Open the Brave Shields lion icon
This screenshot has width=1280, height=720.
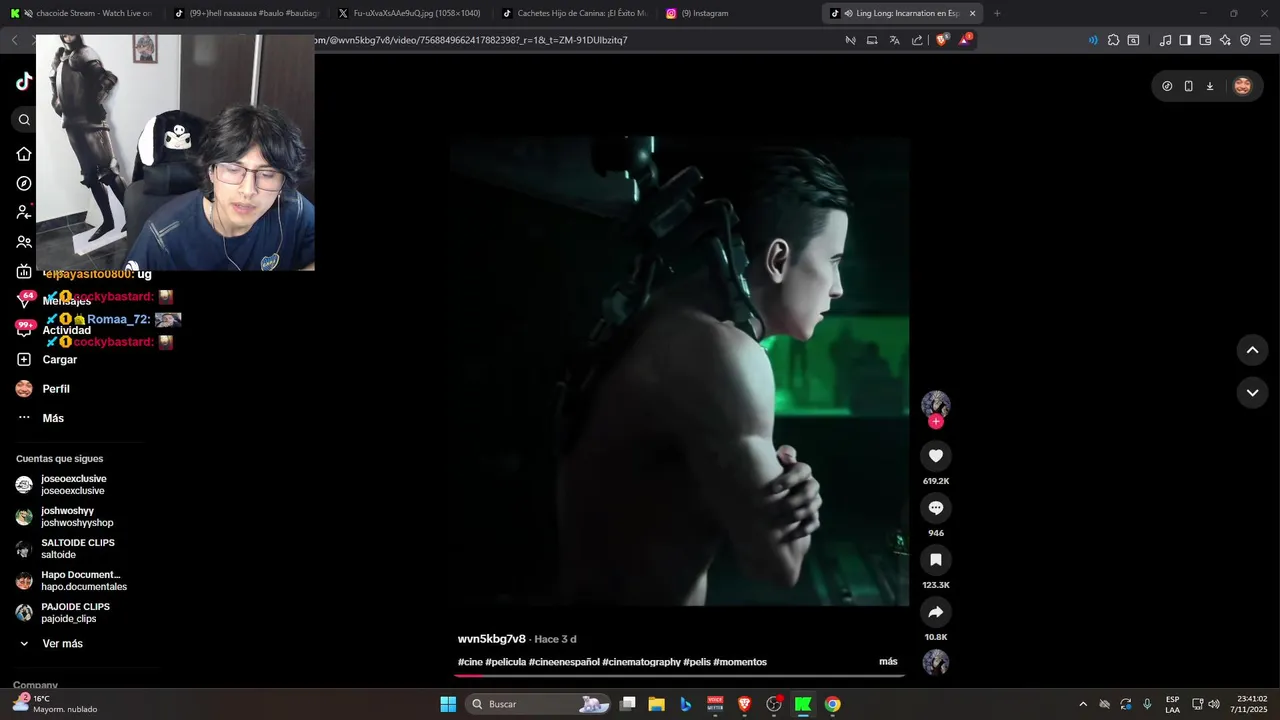[941, 40]
